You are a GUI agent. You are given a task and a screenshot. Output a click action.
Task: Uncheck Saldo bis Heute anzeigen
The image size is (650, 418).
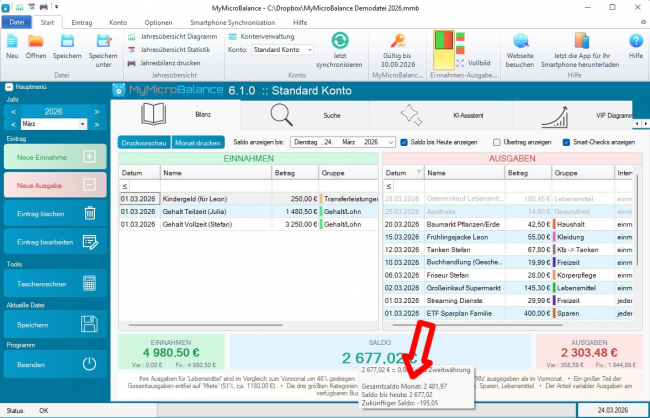pos(405,142)
